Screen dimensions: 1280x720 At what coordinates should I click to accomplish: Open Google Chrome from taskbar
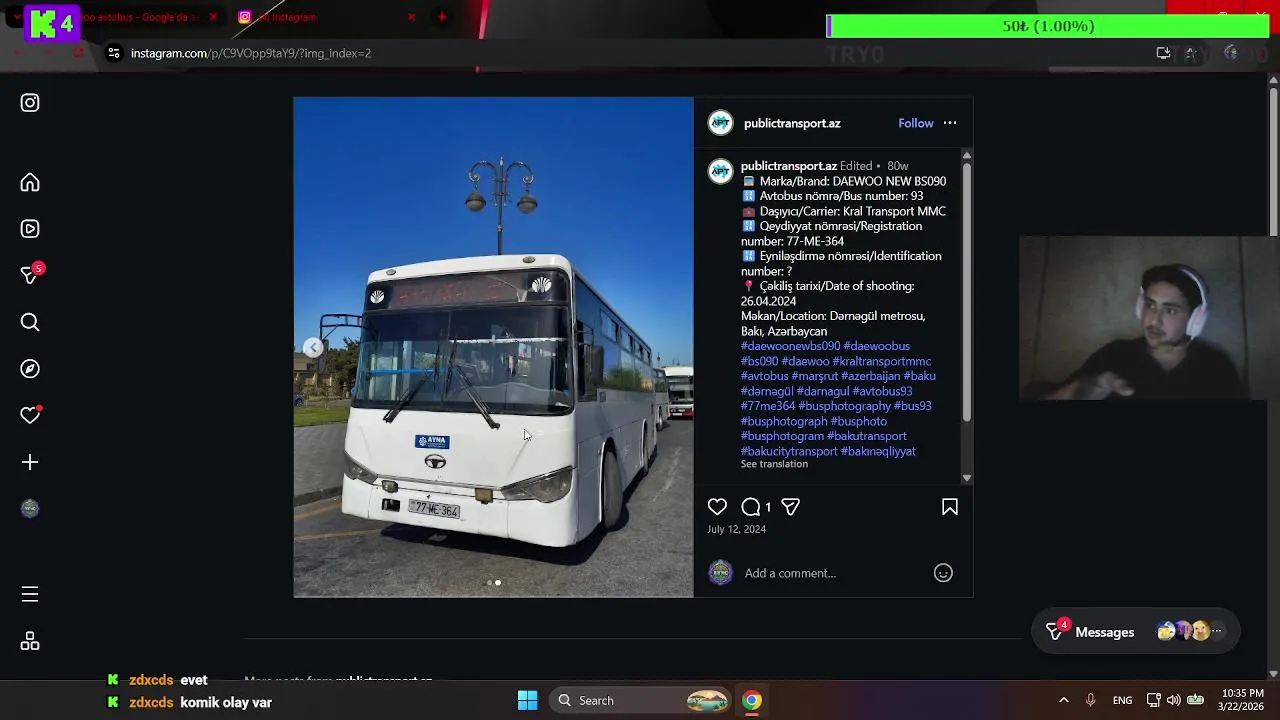pyautogui.click(x=752, y=700)
